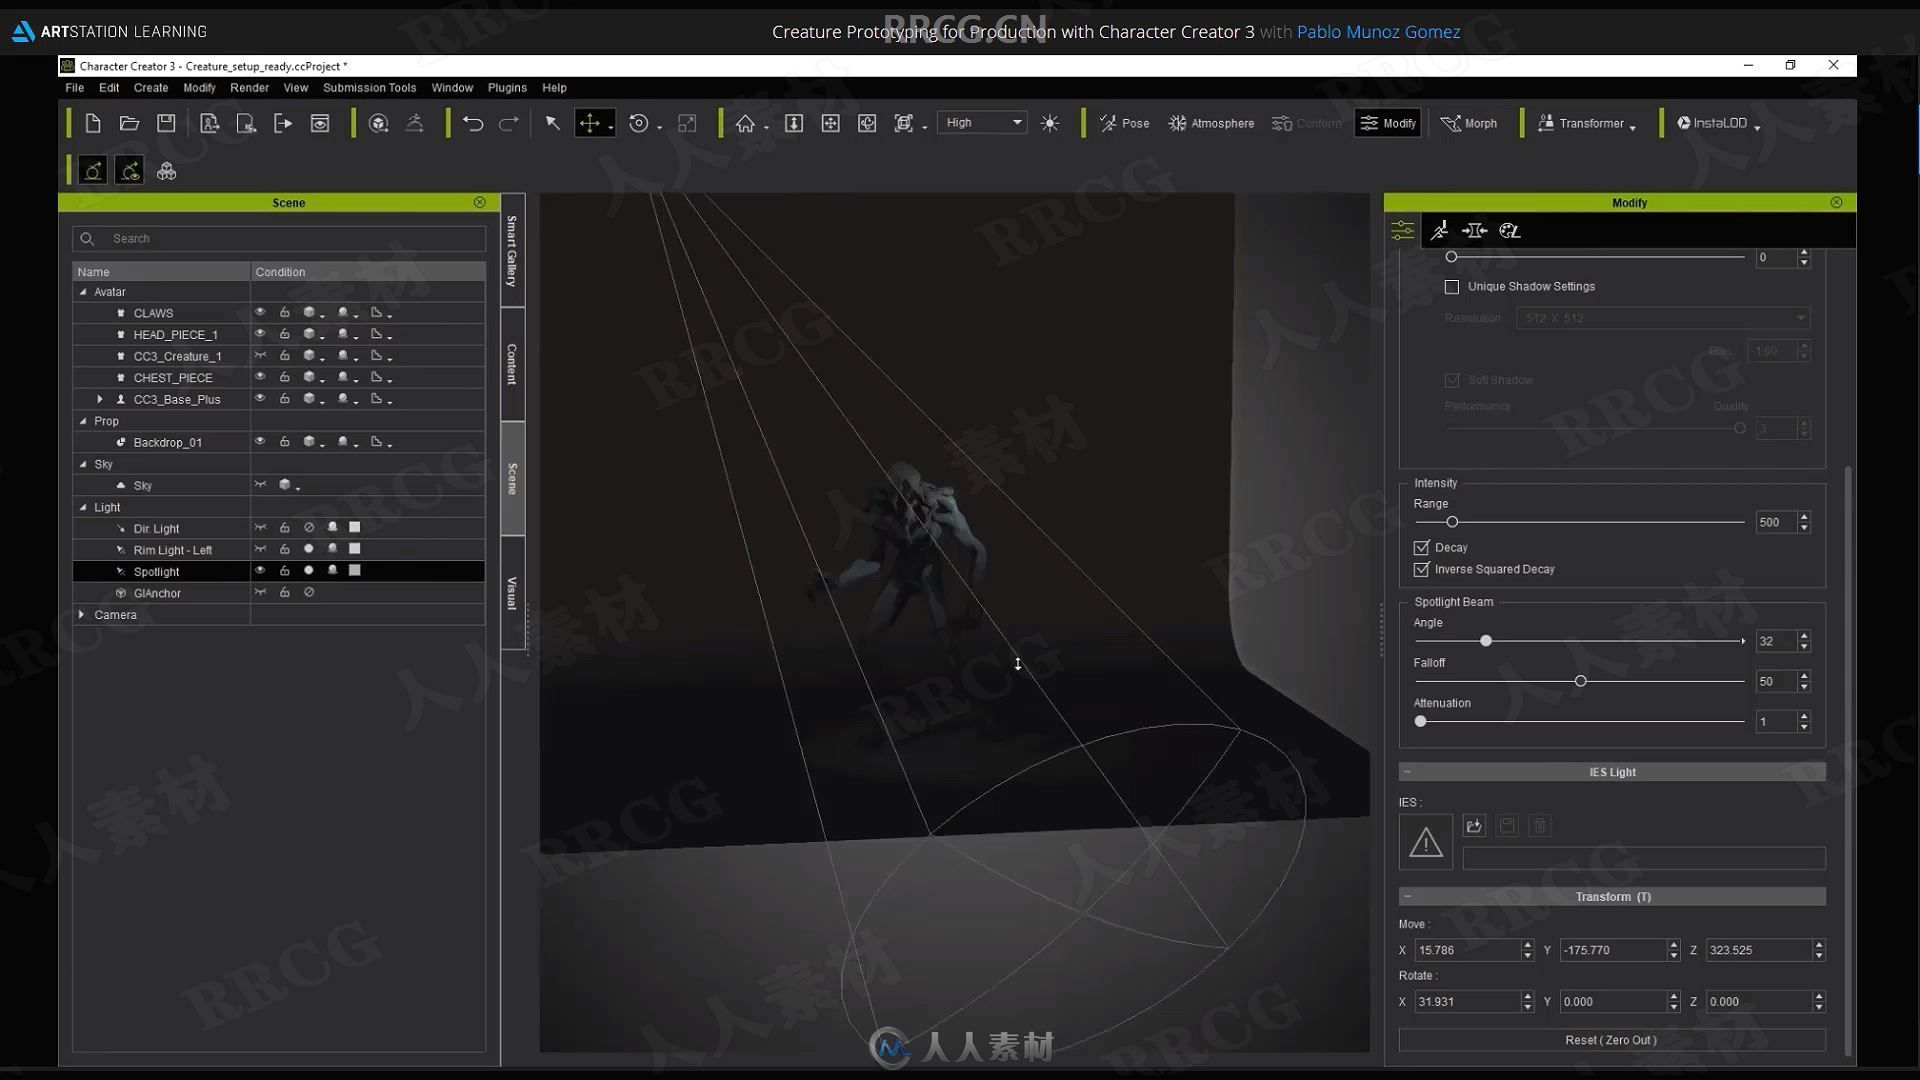Click the Move X value field
1920x1080 pixels.
(1468, 950)
